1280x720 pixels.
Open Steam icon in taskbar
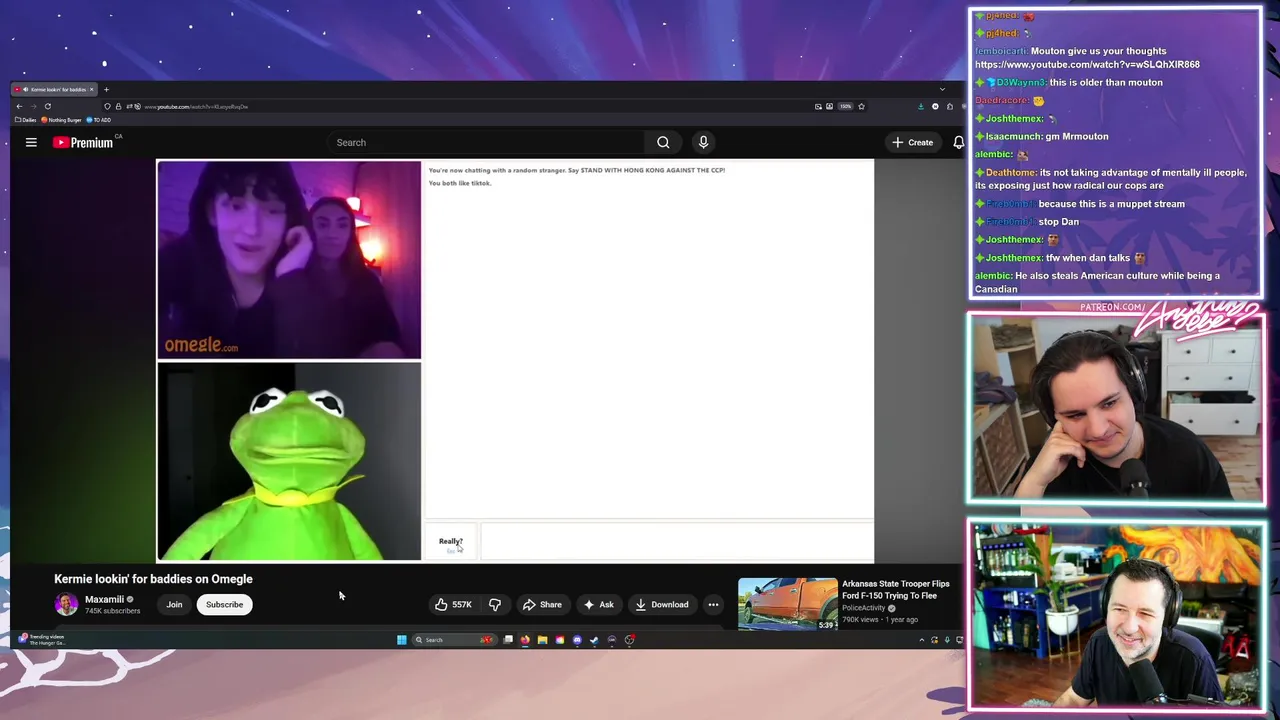[594, 640]
